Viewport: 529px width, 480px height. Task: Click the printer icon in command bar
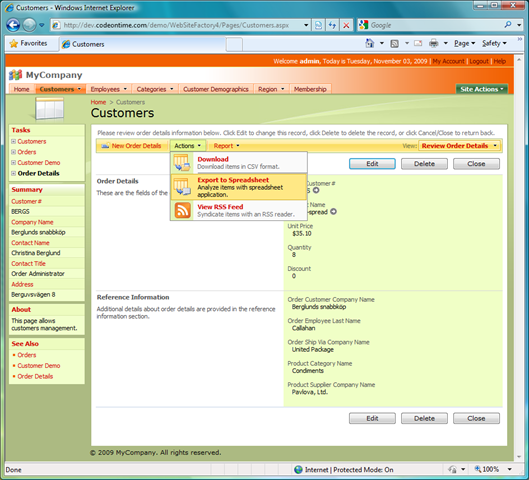point(434,43)
